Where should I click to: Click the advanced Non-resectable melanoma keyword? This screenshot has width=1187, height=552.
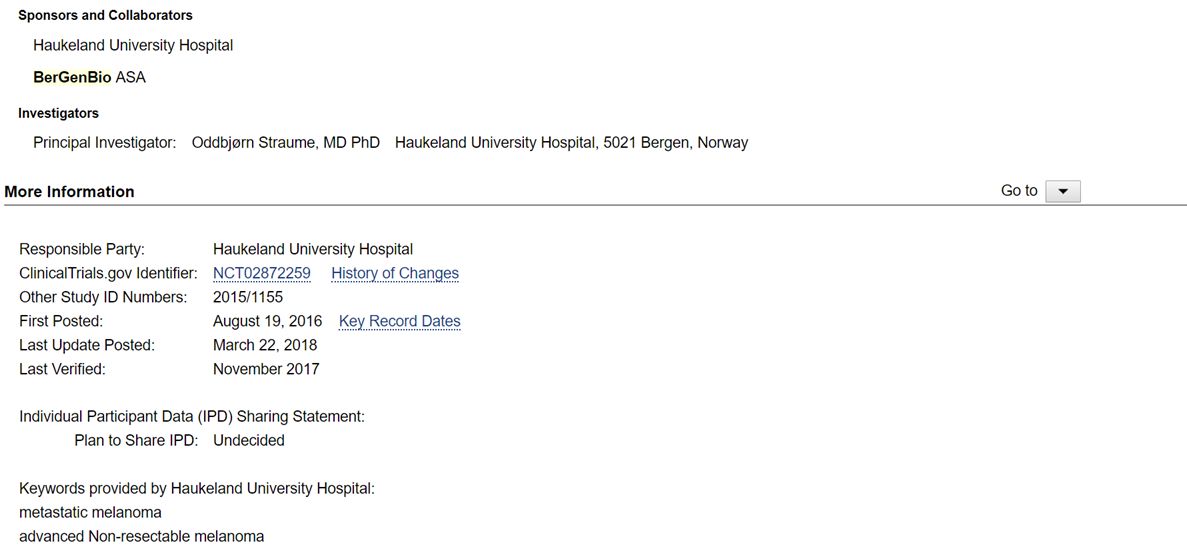[x=142, y=537]
